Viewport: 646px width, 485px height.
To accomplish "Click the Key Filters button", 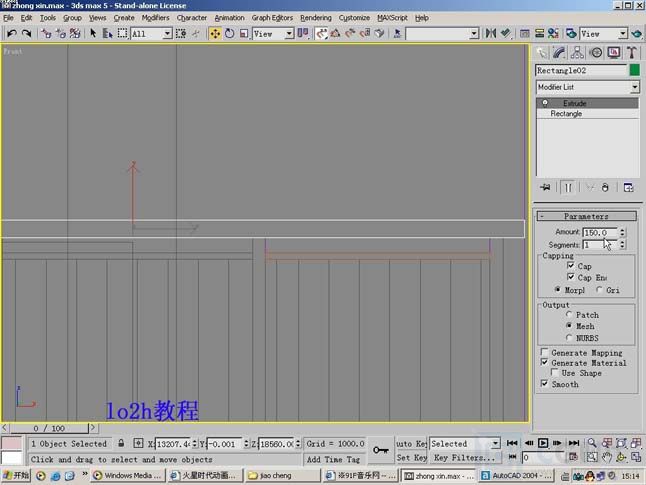I will click(464, 457).
